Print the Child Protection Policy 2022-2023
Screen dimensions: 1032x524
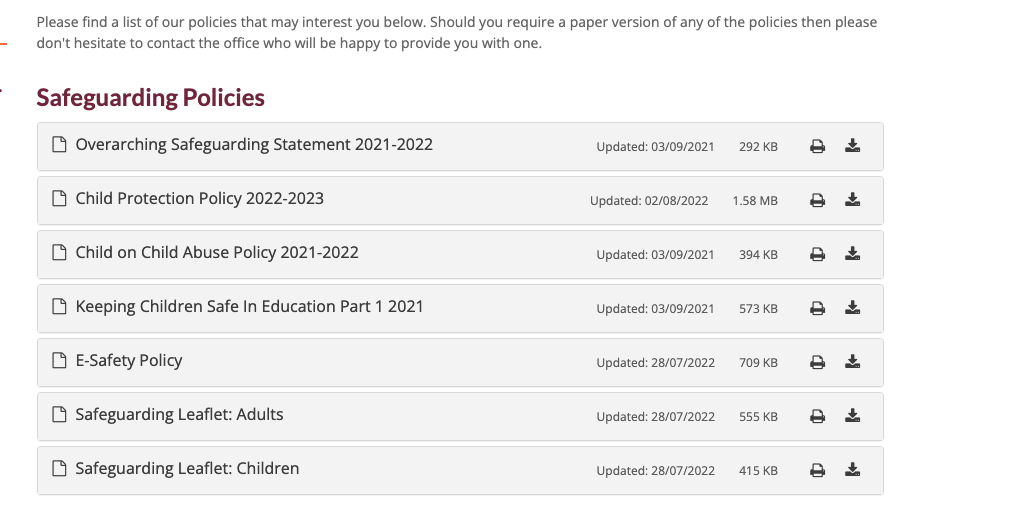pos(817,200)
